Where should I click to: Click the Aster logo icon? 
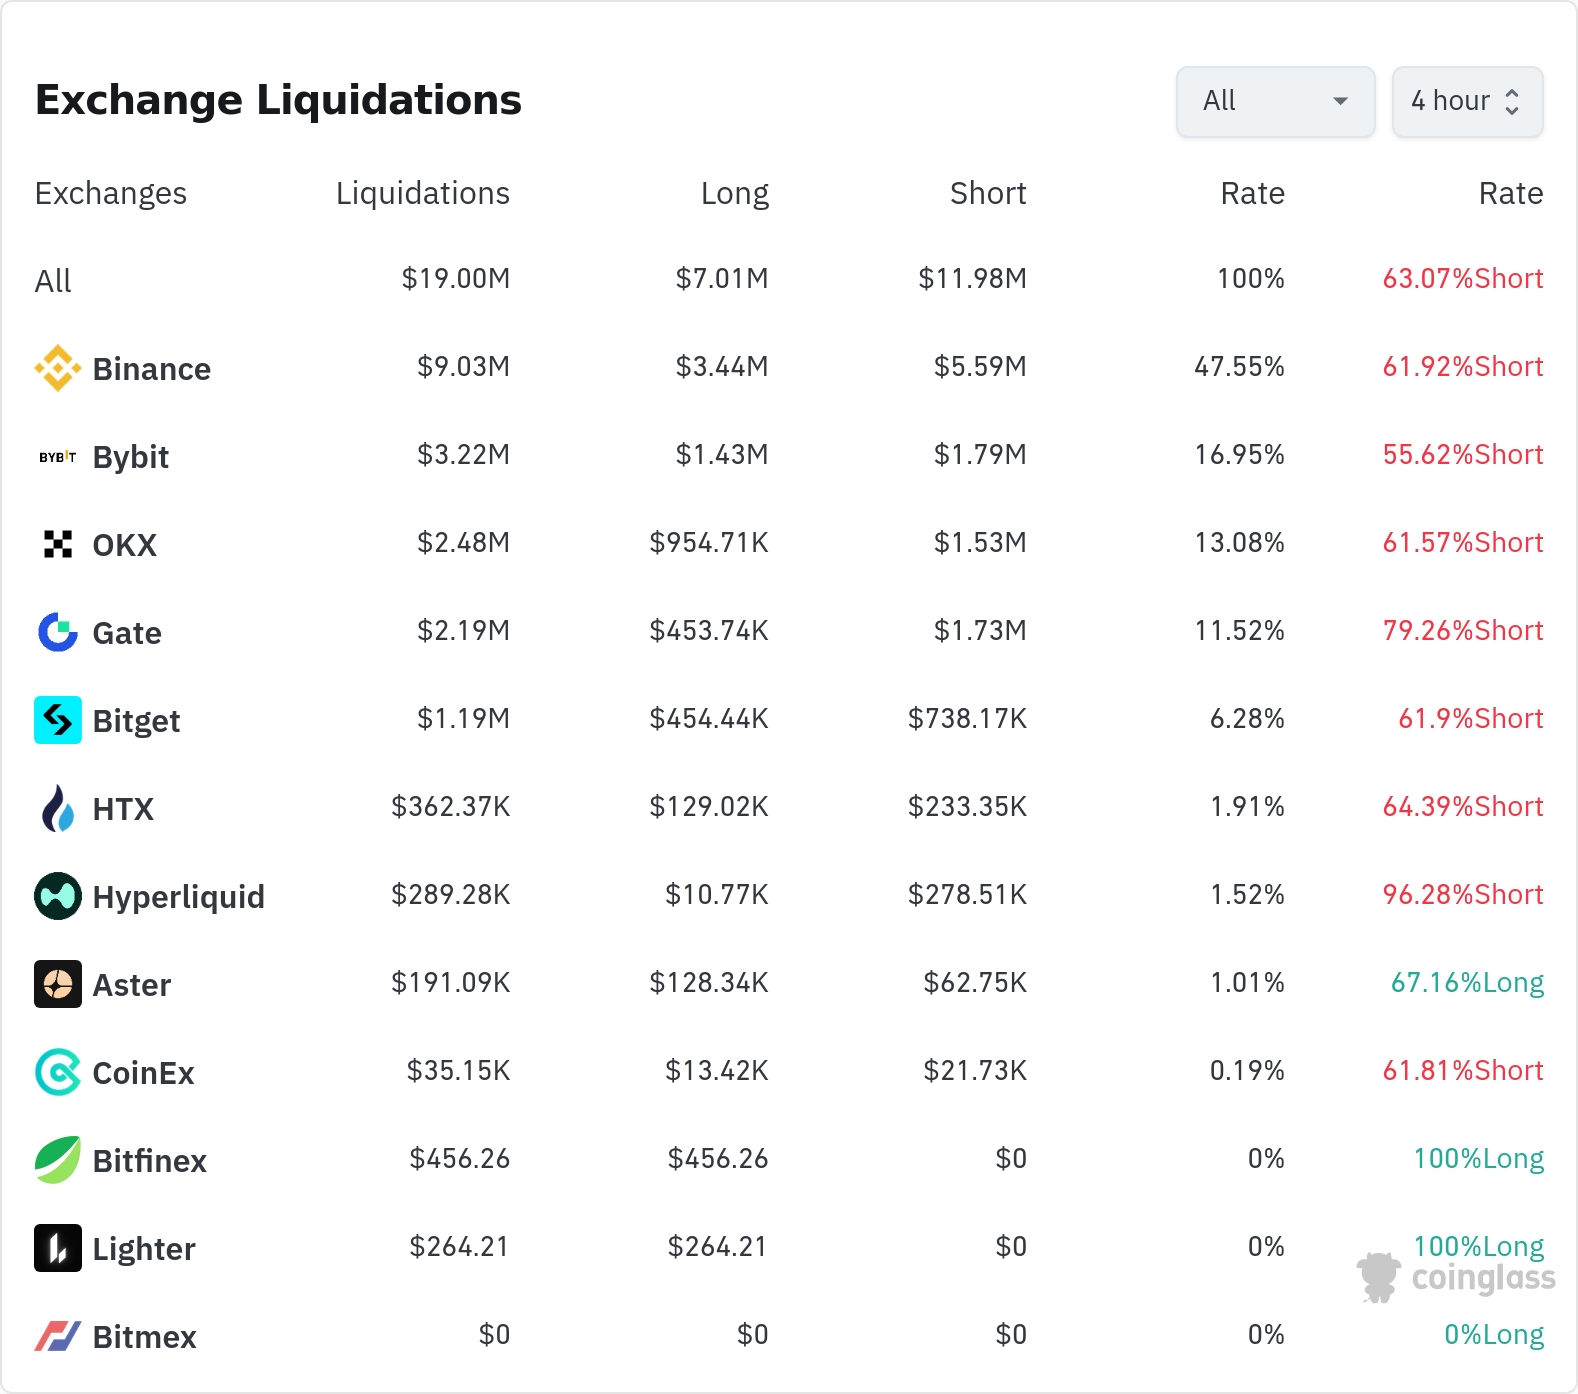click(58, 984)
